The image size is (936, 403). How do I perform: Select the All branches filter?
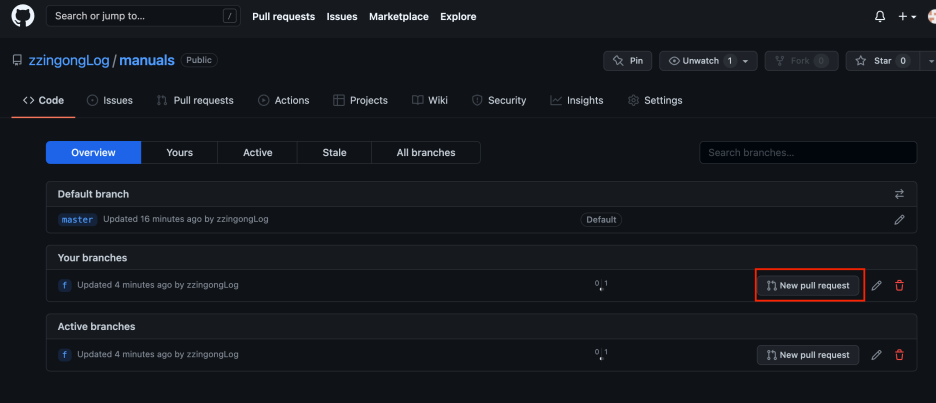(426, 153)
